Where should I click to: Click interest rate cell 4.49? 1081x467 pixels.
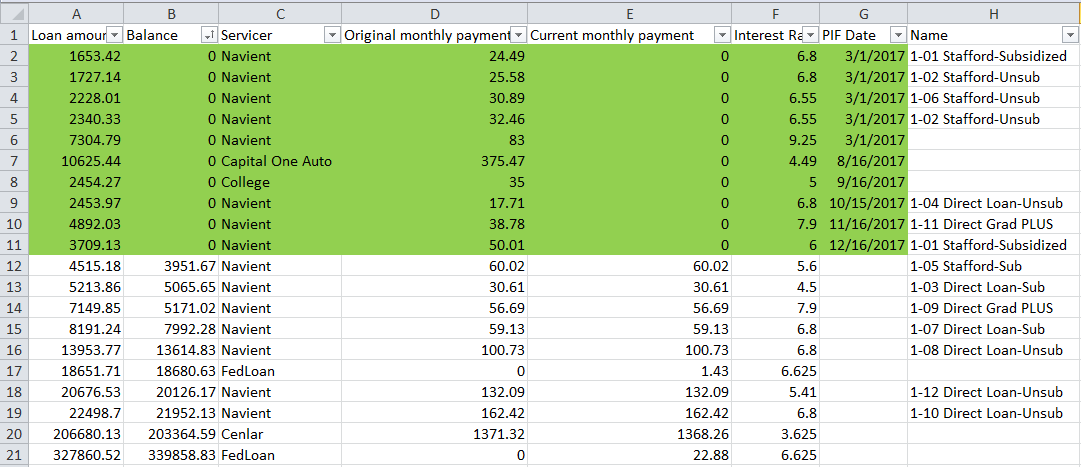pos(776,161)
